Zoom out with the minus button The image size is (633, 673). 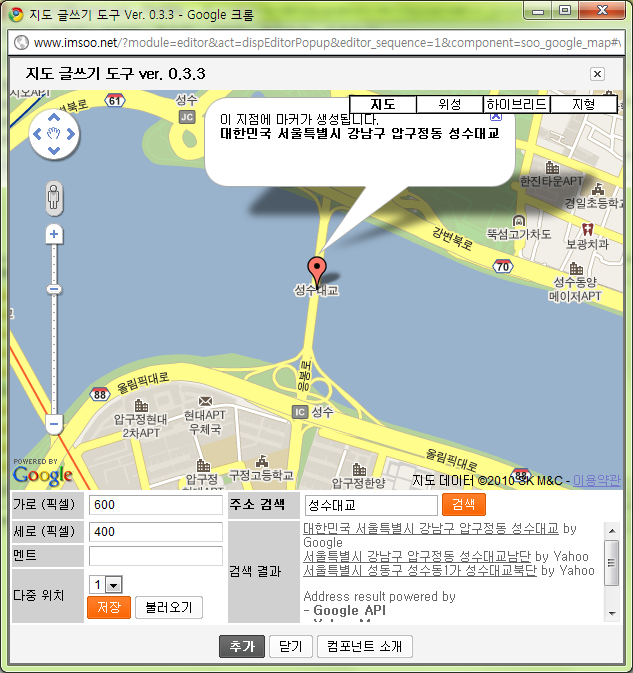coord(54,424)
